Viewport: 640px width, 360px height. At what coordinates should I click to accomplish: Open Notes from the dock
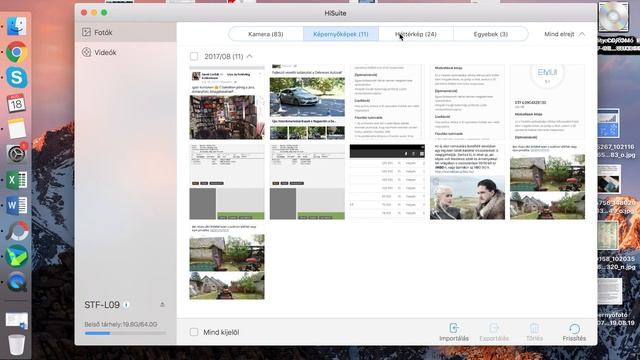pyautogui.click(x=16, y=129)
